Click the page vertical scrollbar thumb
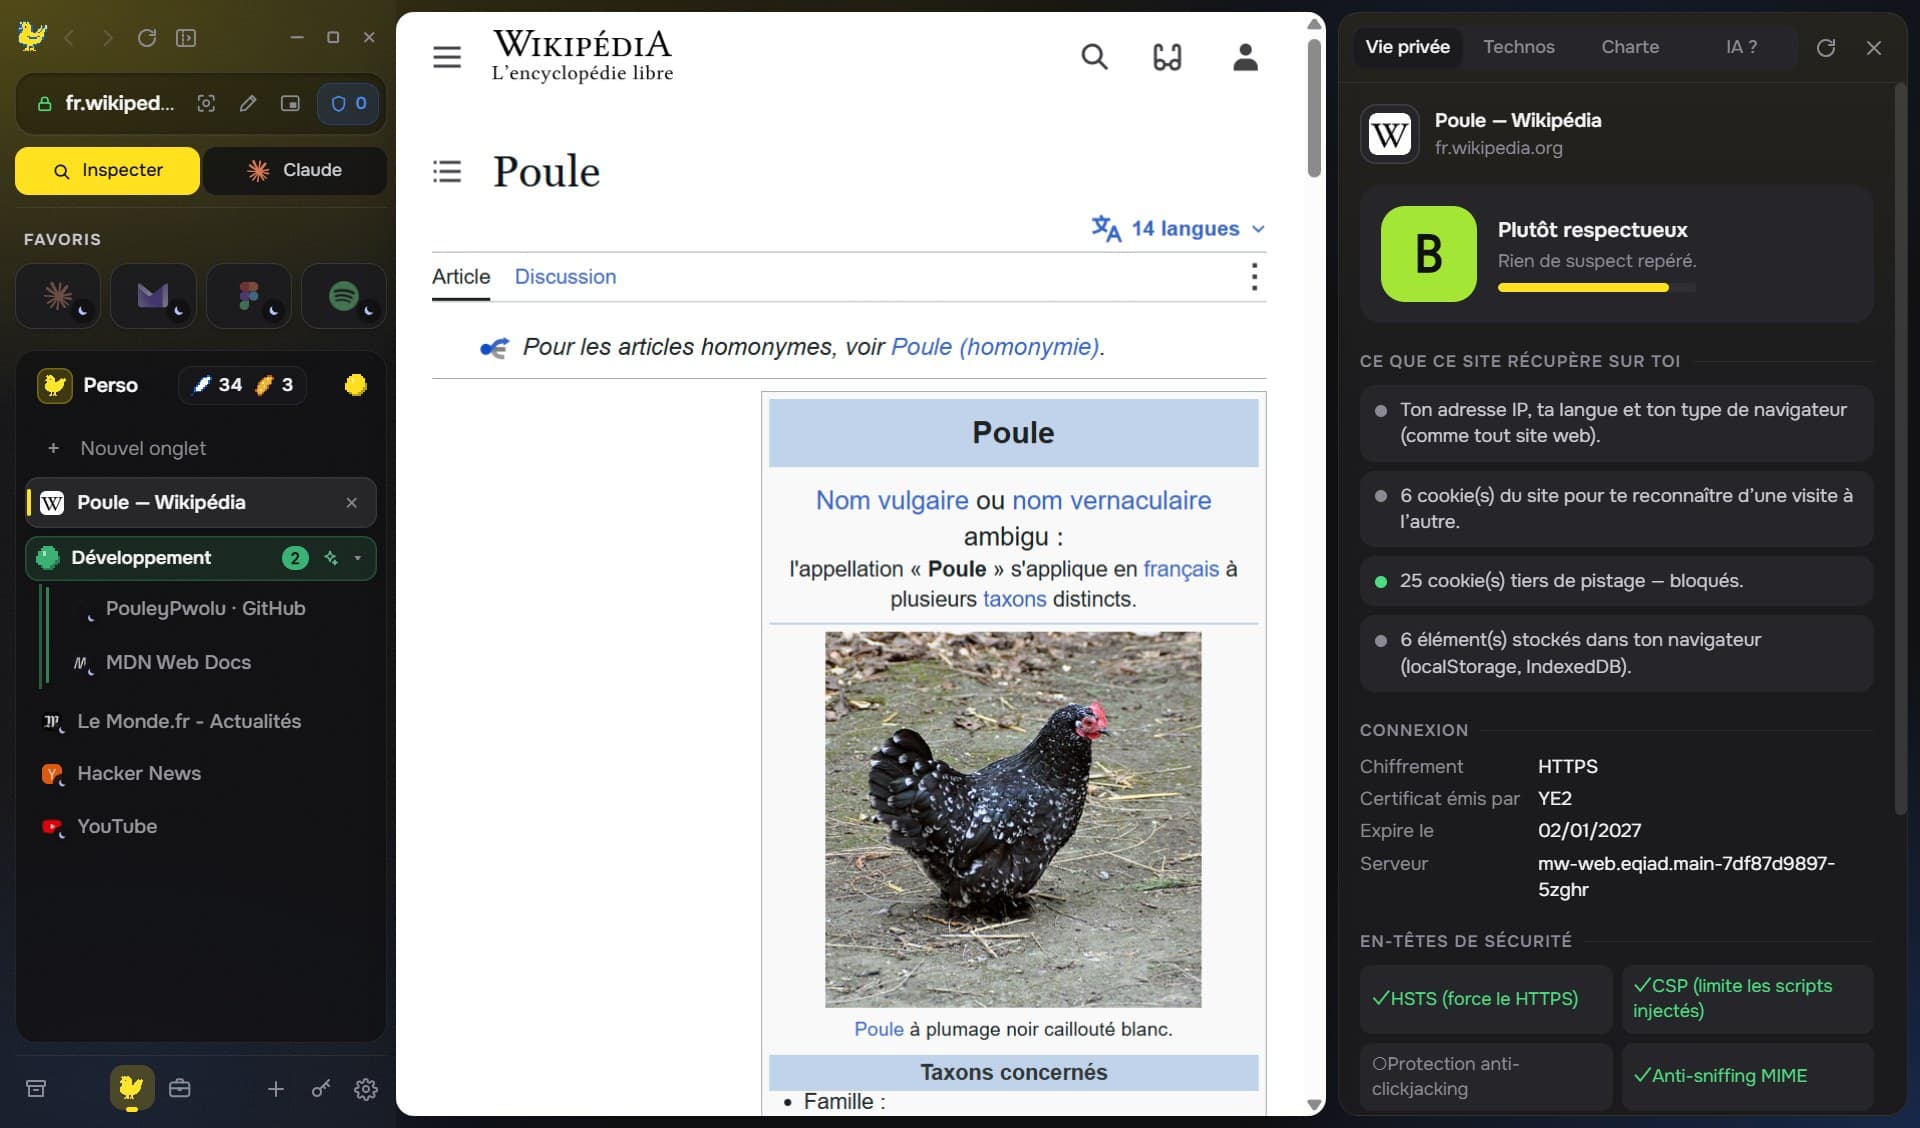 pyautogui.click(x=1314, y=110)
